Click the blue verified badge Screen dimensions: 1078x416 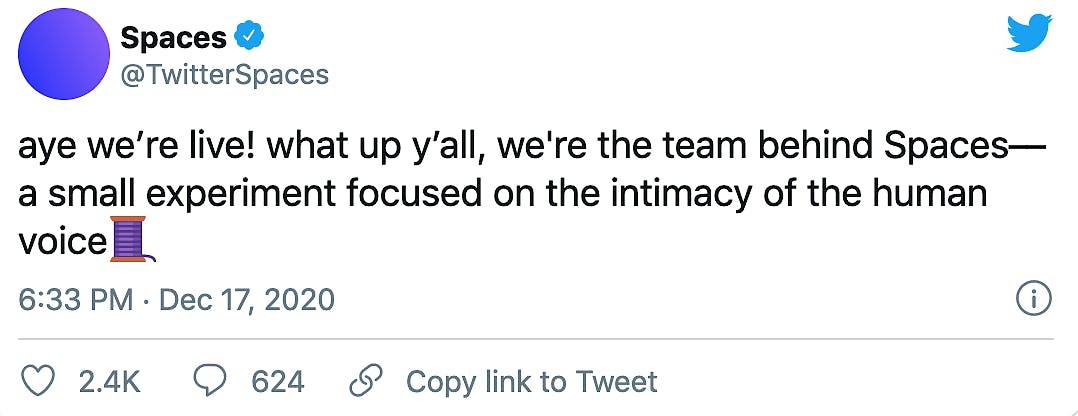[x=247, y=39]
